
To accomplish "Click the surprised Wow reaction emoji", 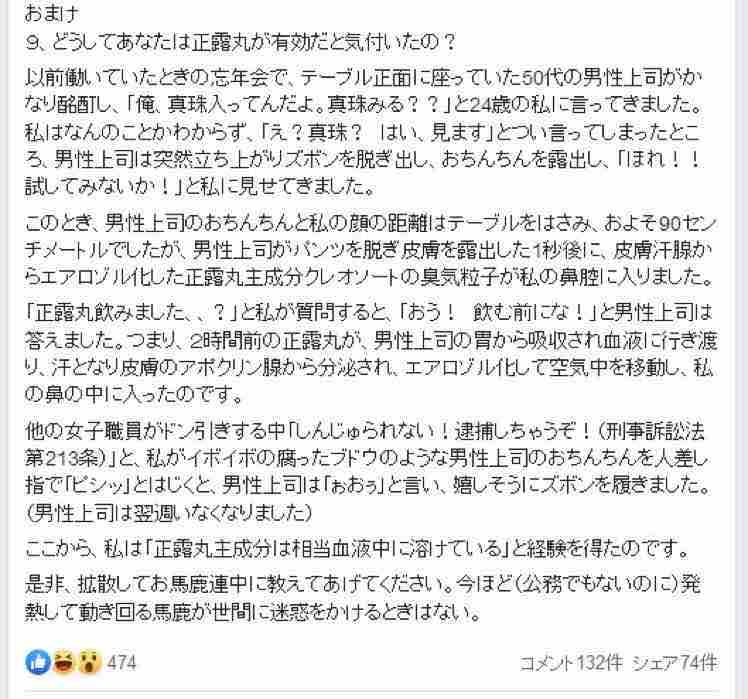I will (89, 662).
